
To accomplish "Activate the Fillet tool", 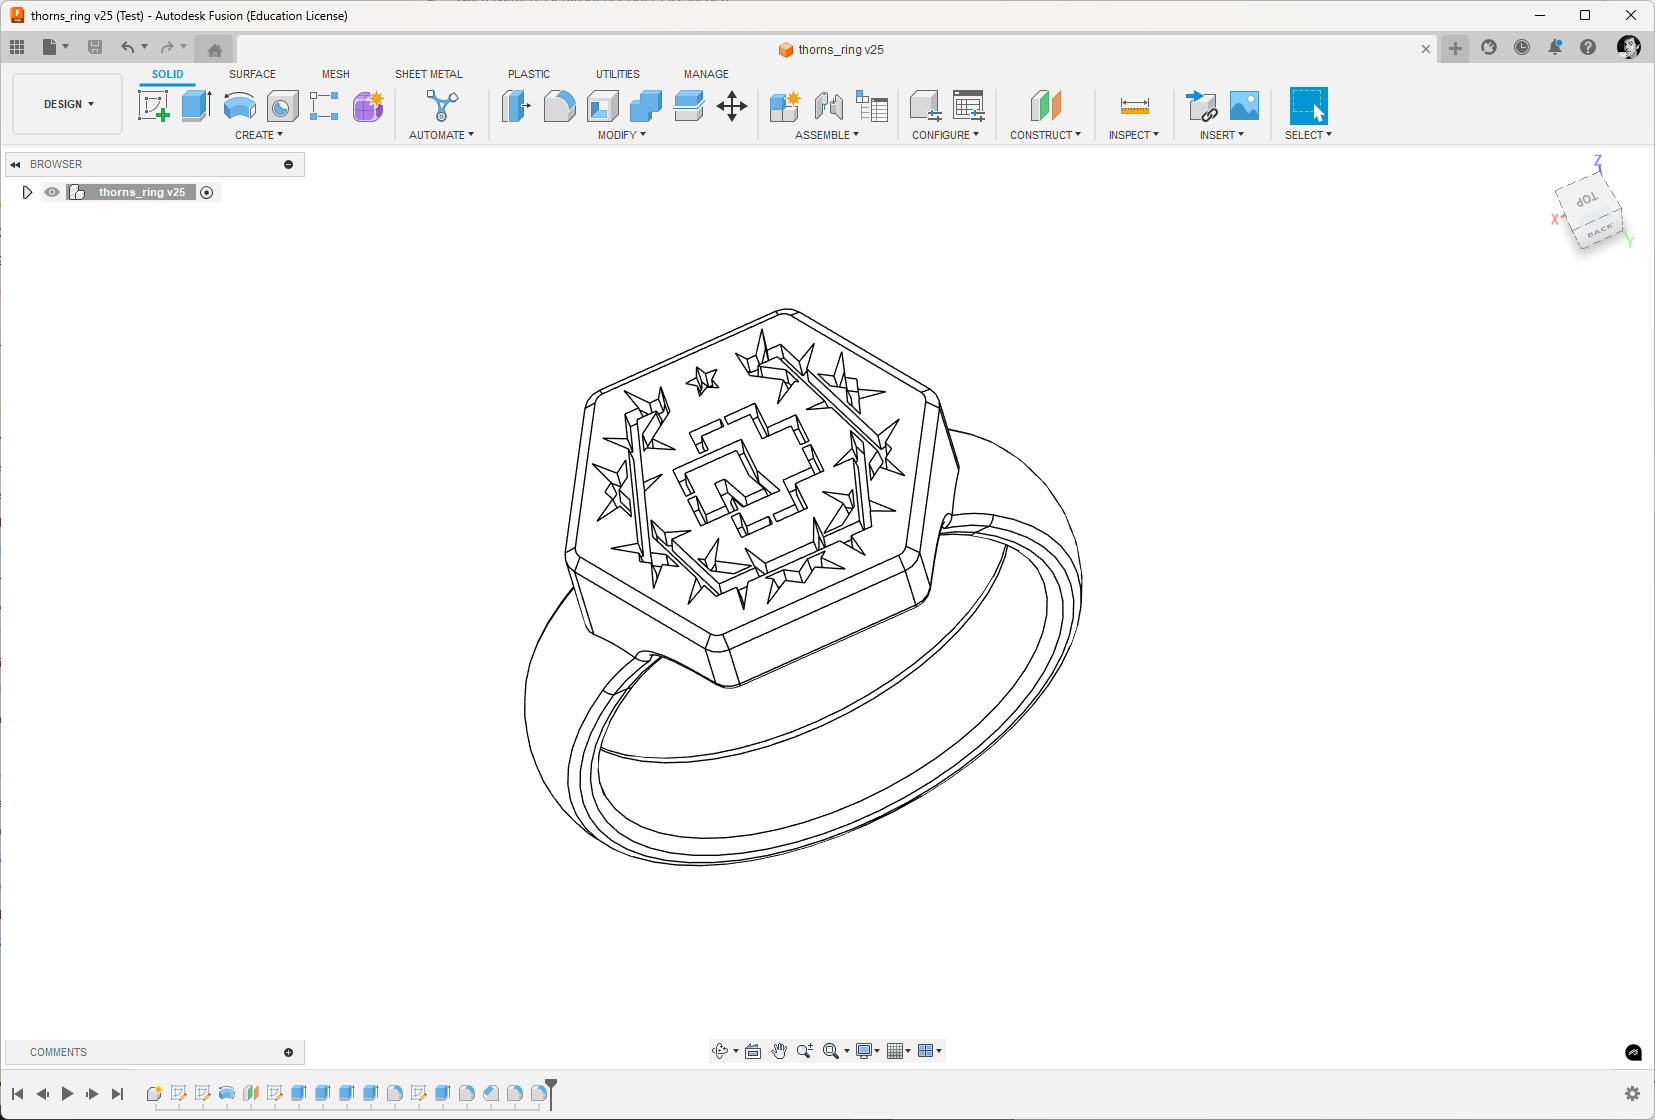I will pos(559,106).
